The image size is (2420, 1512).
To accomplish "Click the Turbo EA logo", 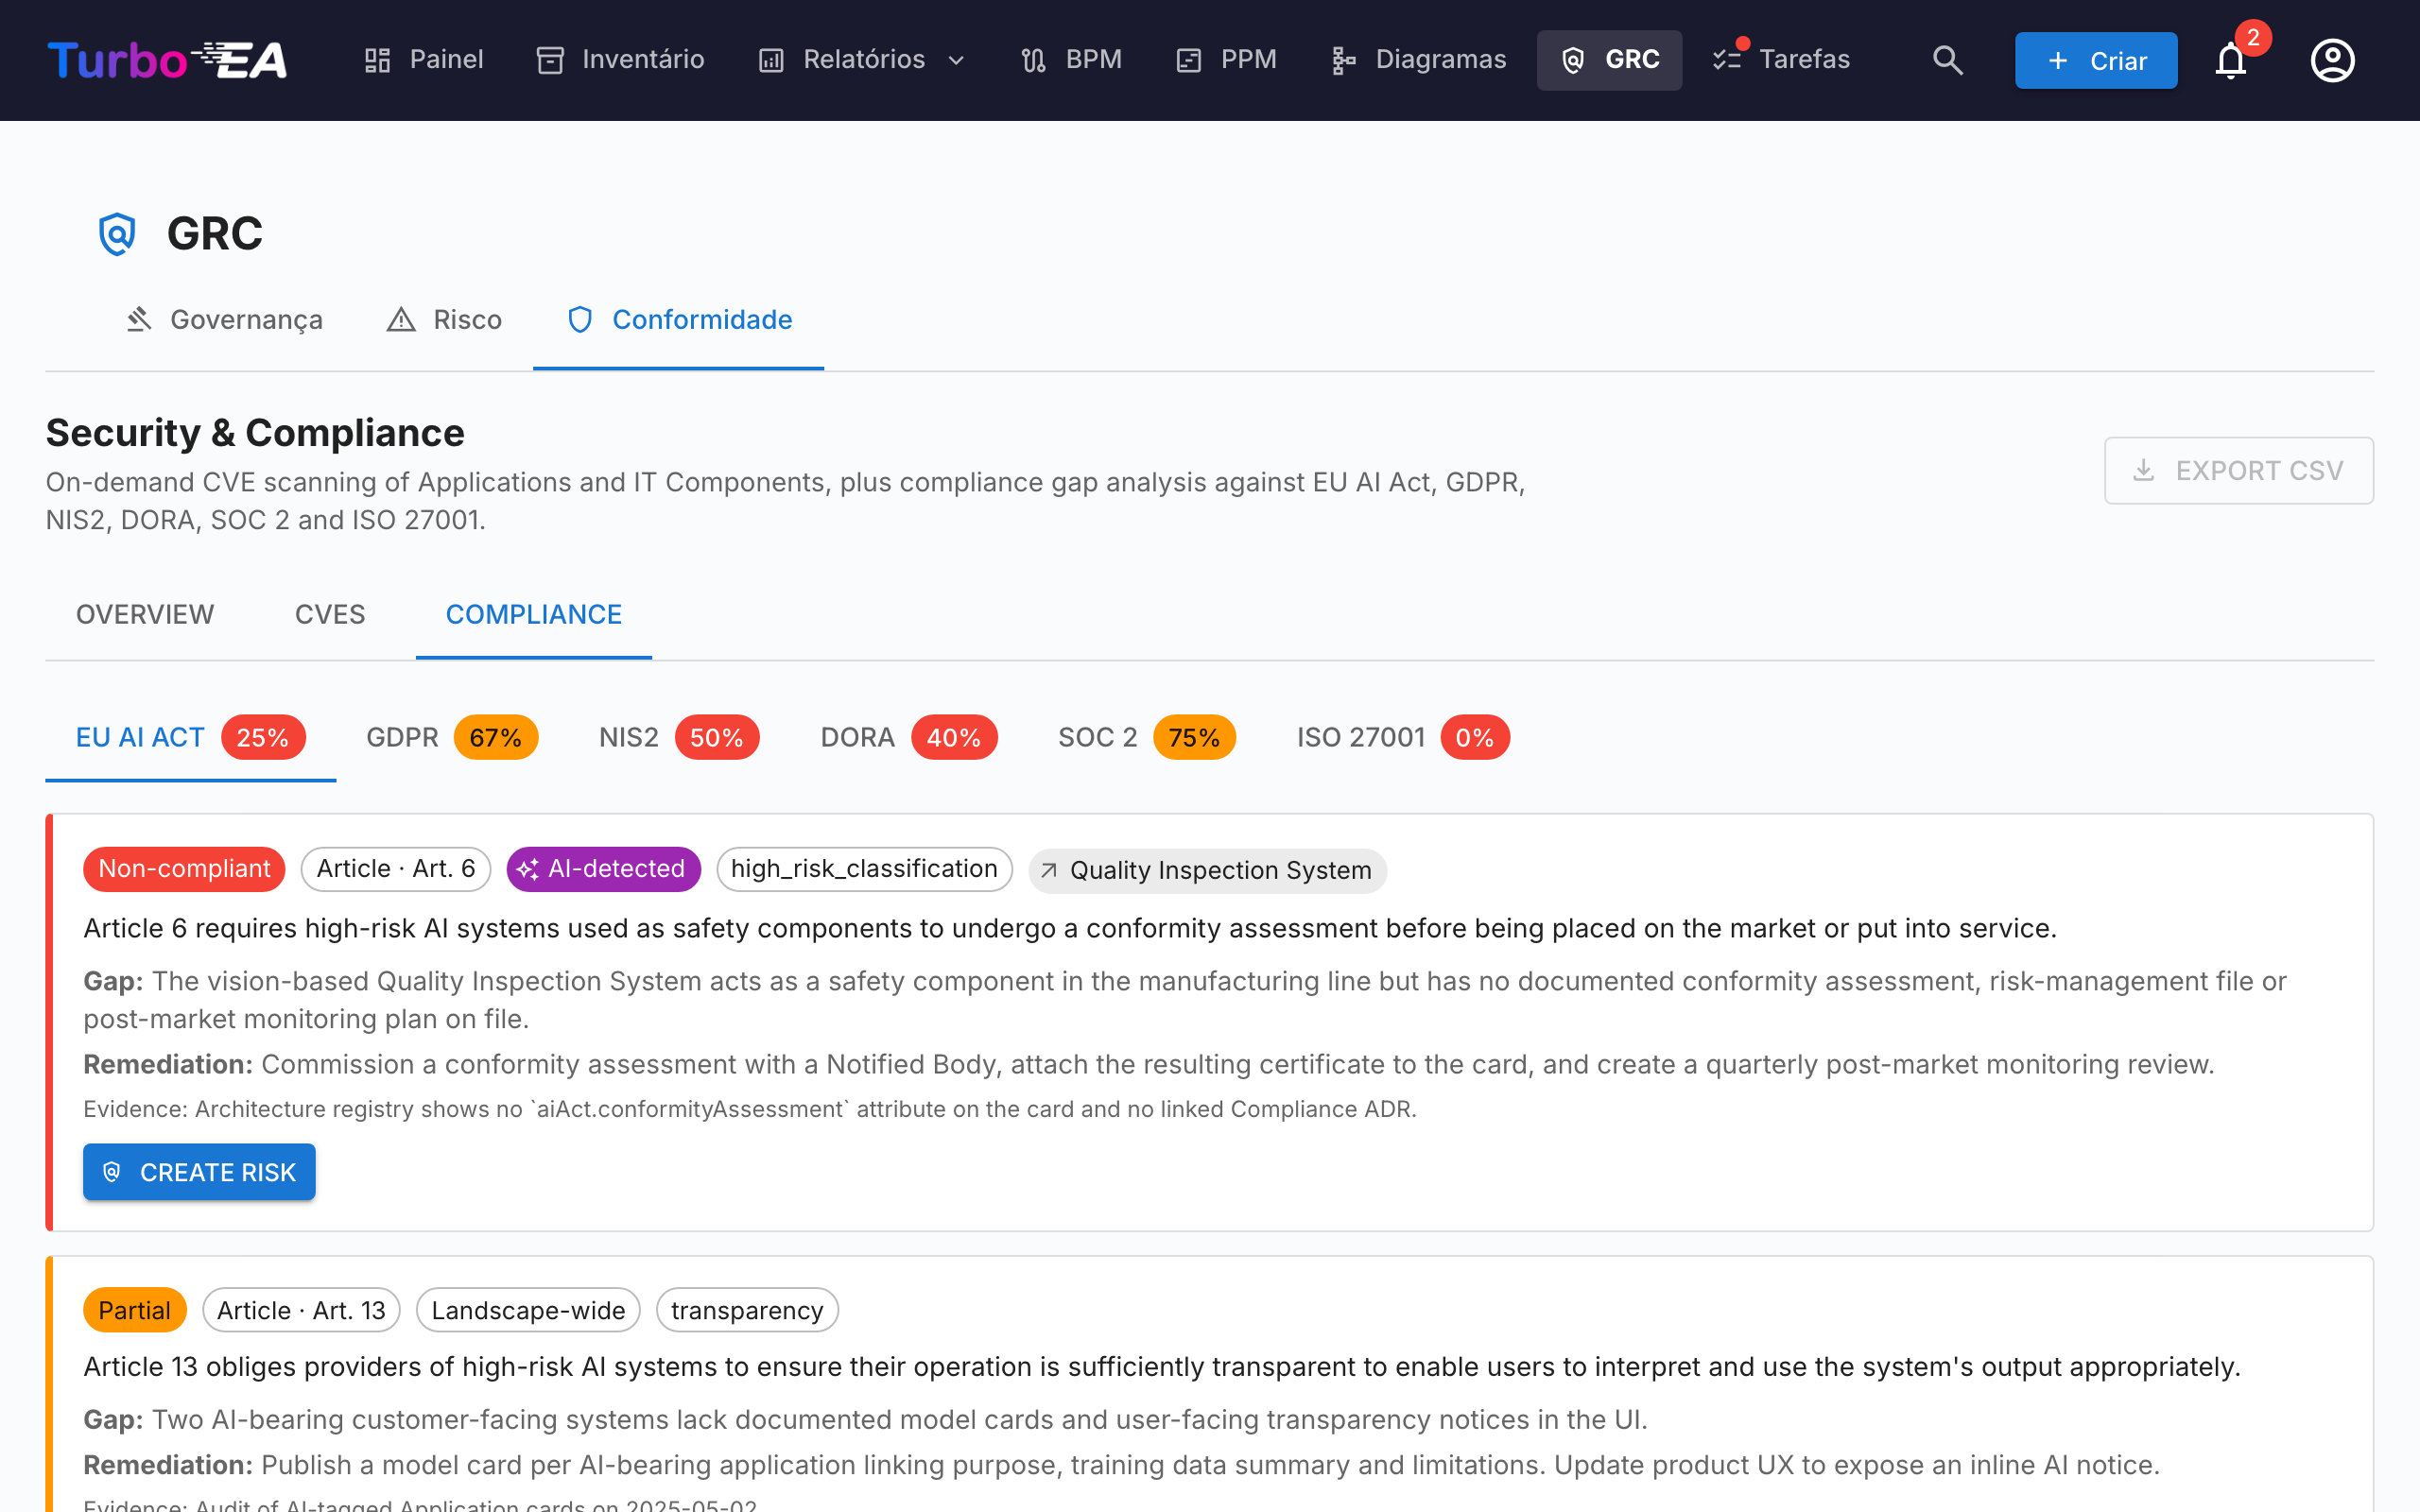I will coord(167,60).
